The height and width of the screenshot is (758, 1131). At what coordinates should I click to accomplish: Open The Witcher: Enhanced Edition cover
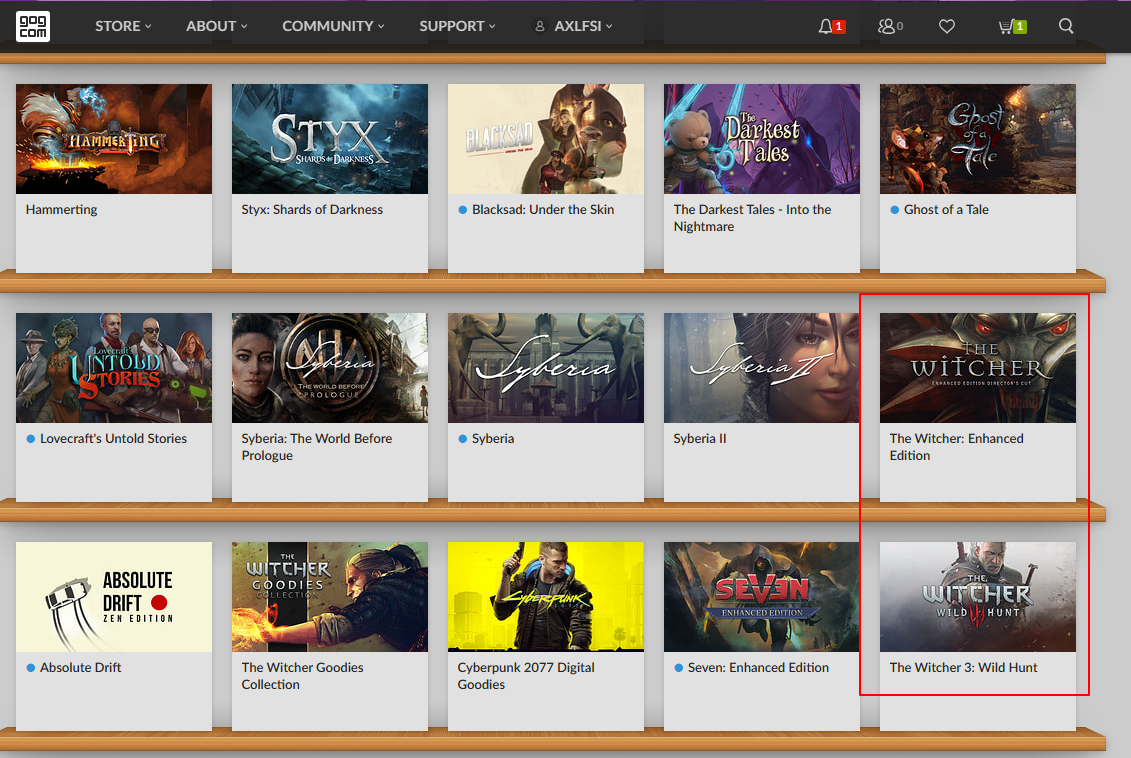[x=977, y=368]
